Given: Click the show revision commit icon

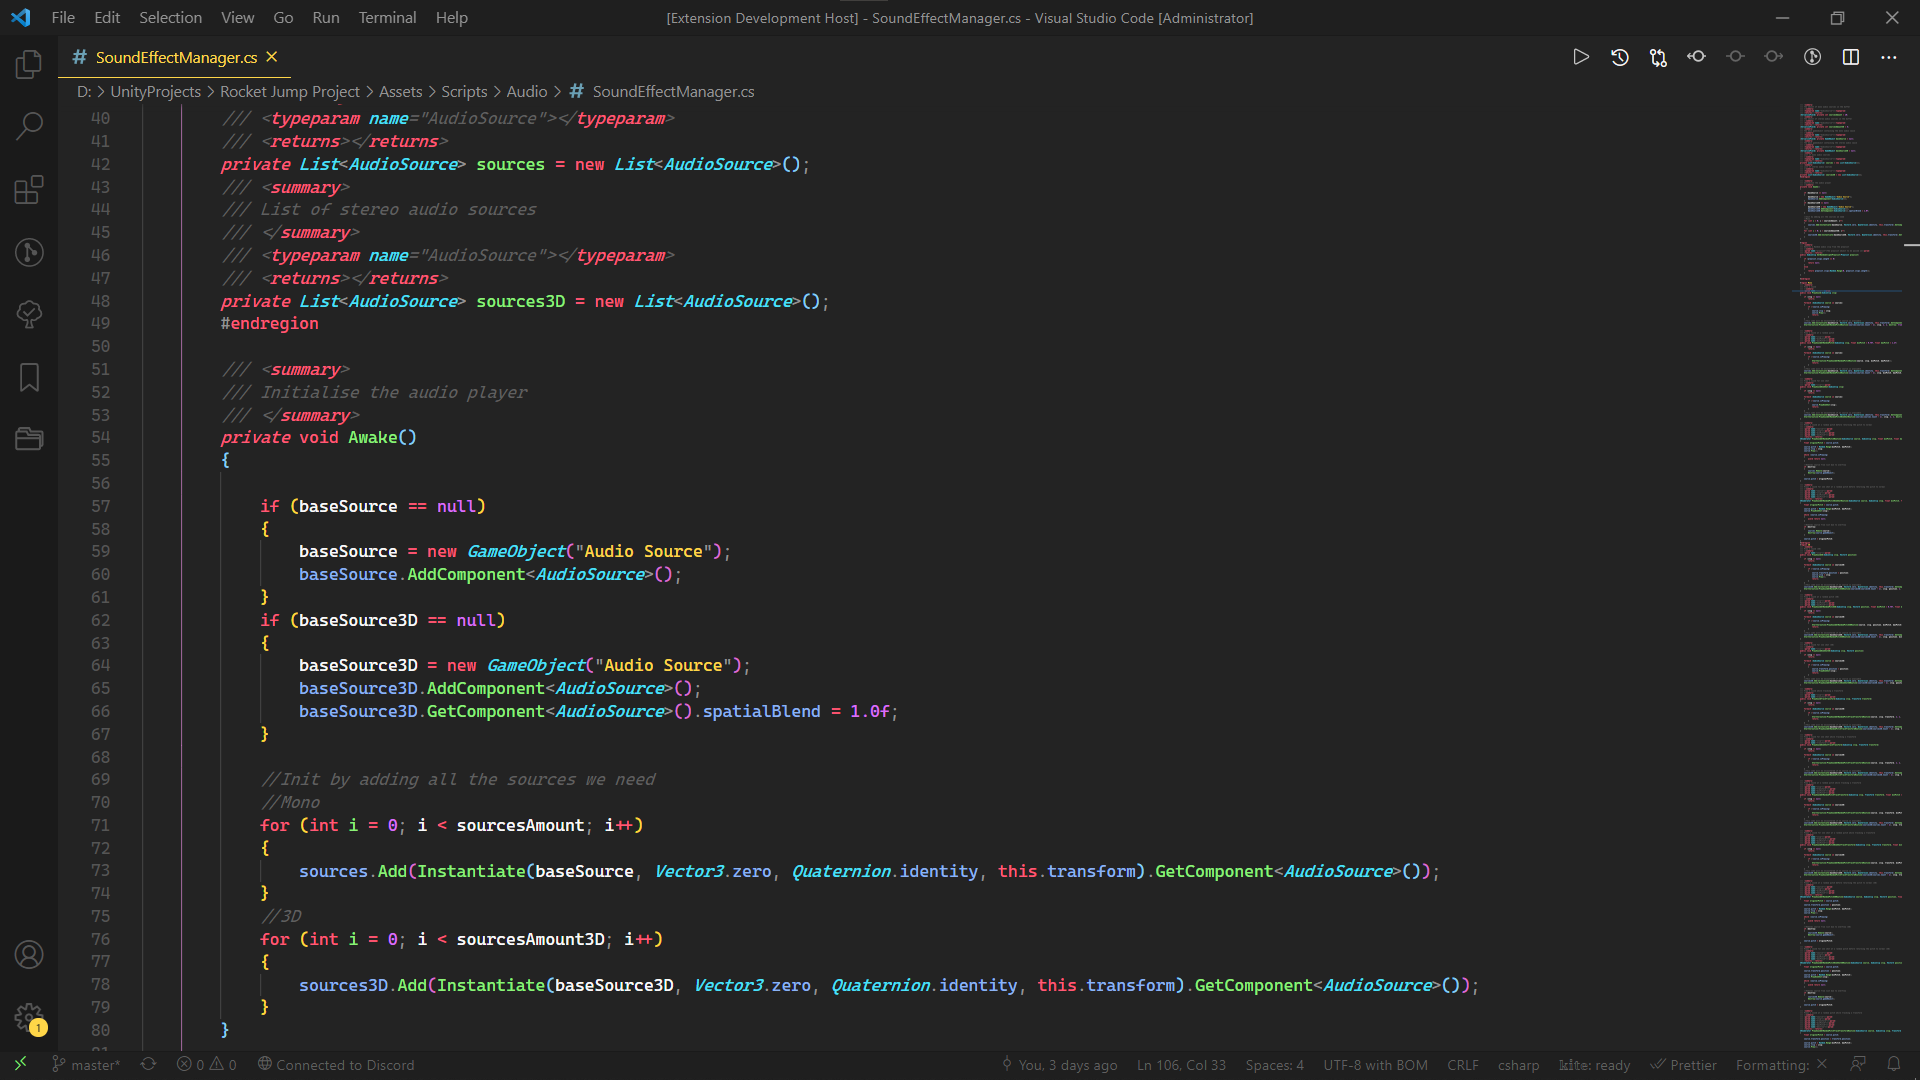Looking at the screenshot, I should pos(1736,57).
